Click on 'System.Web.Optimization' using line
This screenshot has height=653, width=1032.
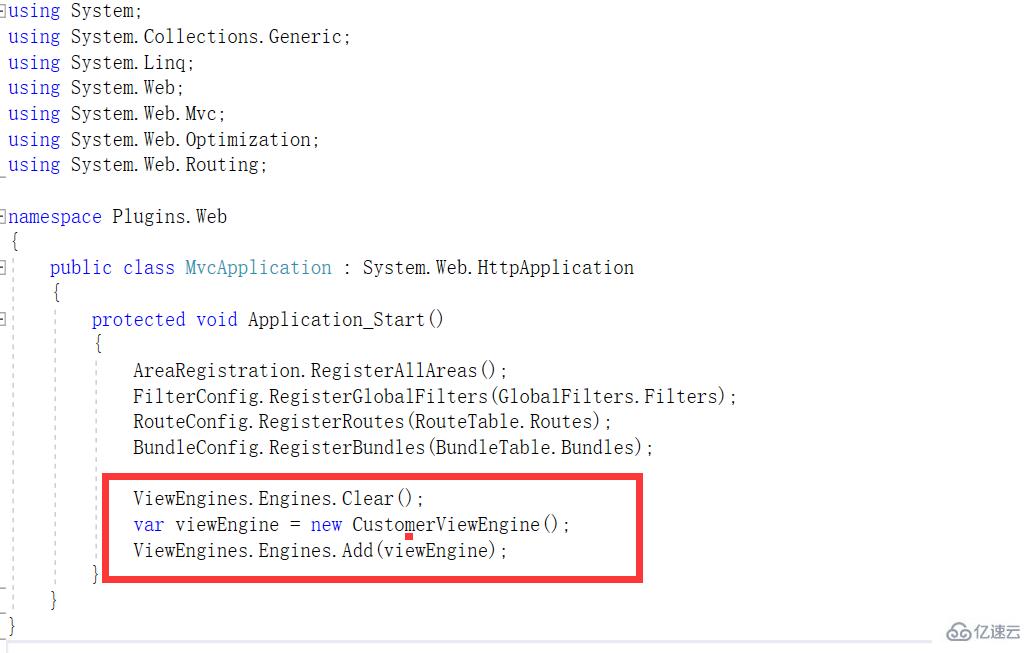tap(190, 140)
